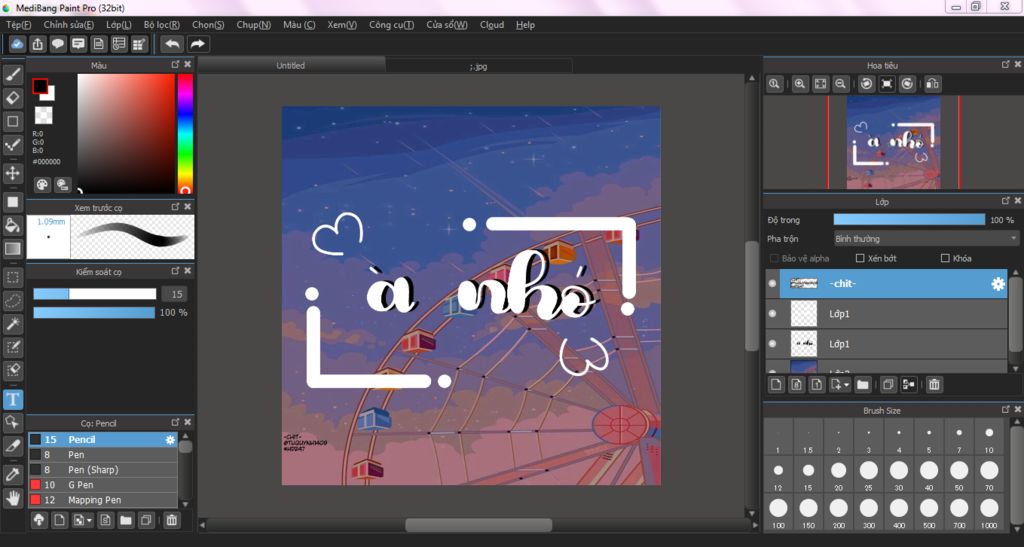Close the Hoa tiêu navigator panel
Screen dimensions: 1024x547
click(x=1017, y=65)
